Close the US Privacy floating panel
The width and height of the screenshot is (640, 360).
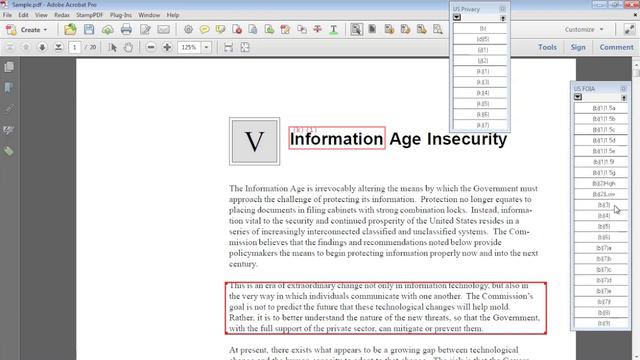pos(502,9)
